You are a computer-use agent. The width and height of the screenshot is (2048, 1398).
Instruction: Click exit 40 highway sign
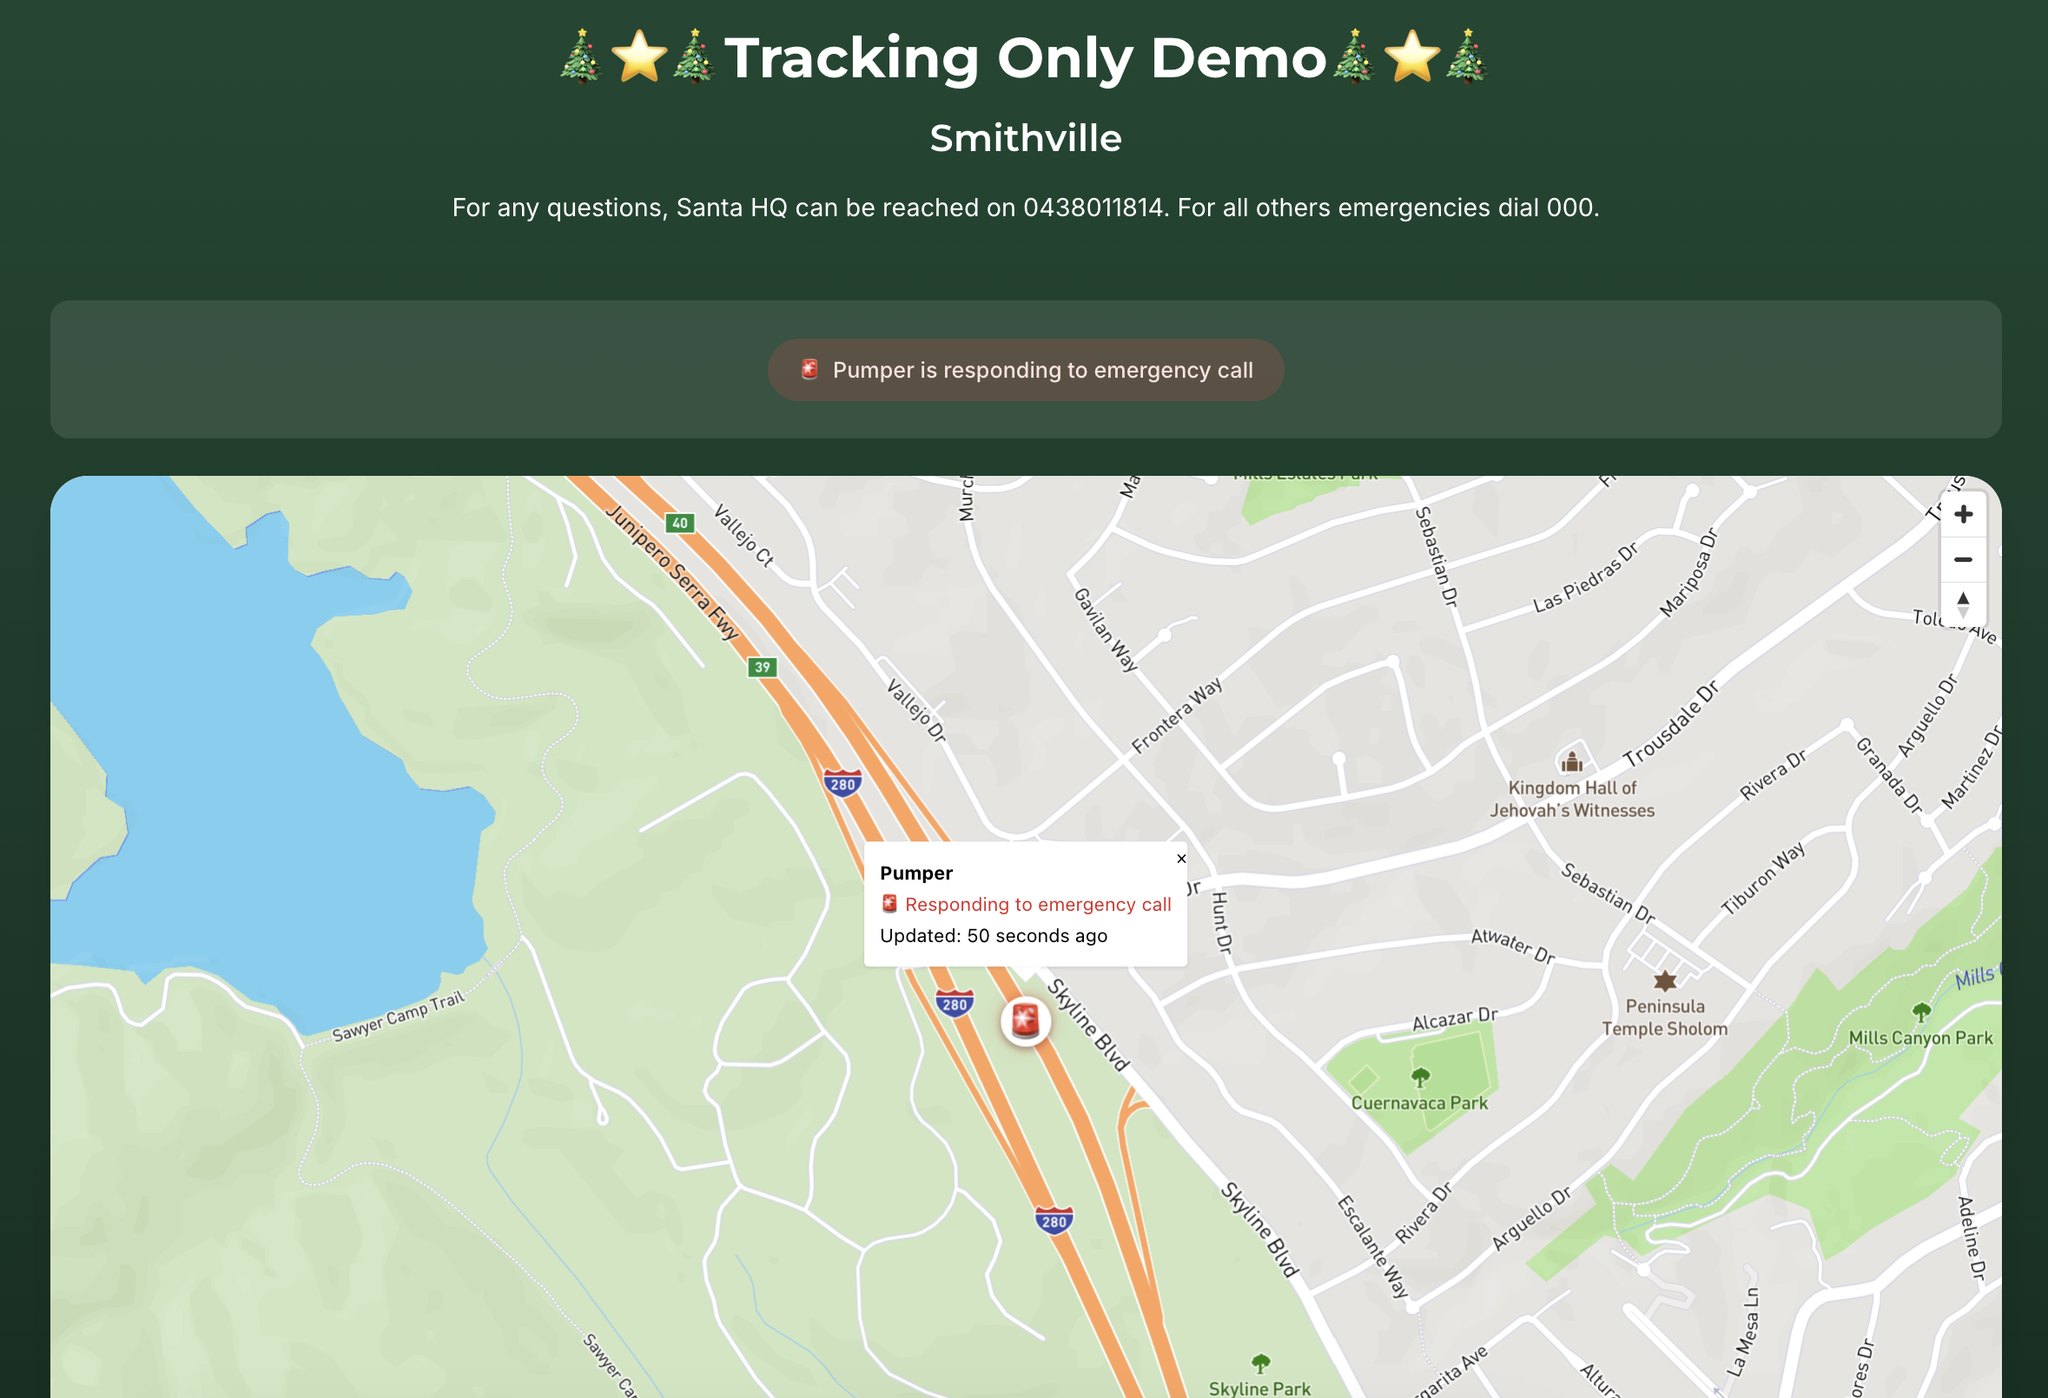[x=680, y=523]
